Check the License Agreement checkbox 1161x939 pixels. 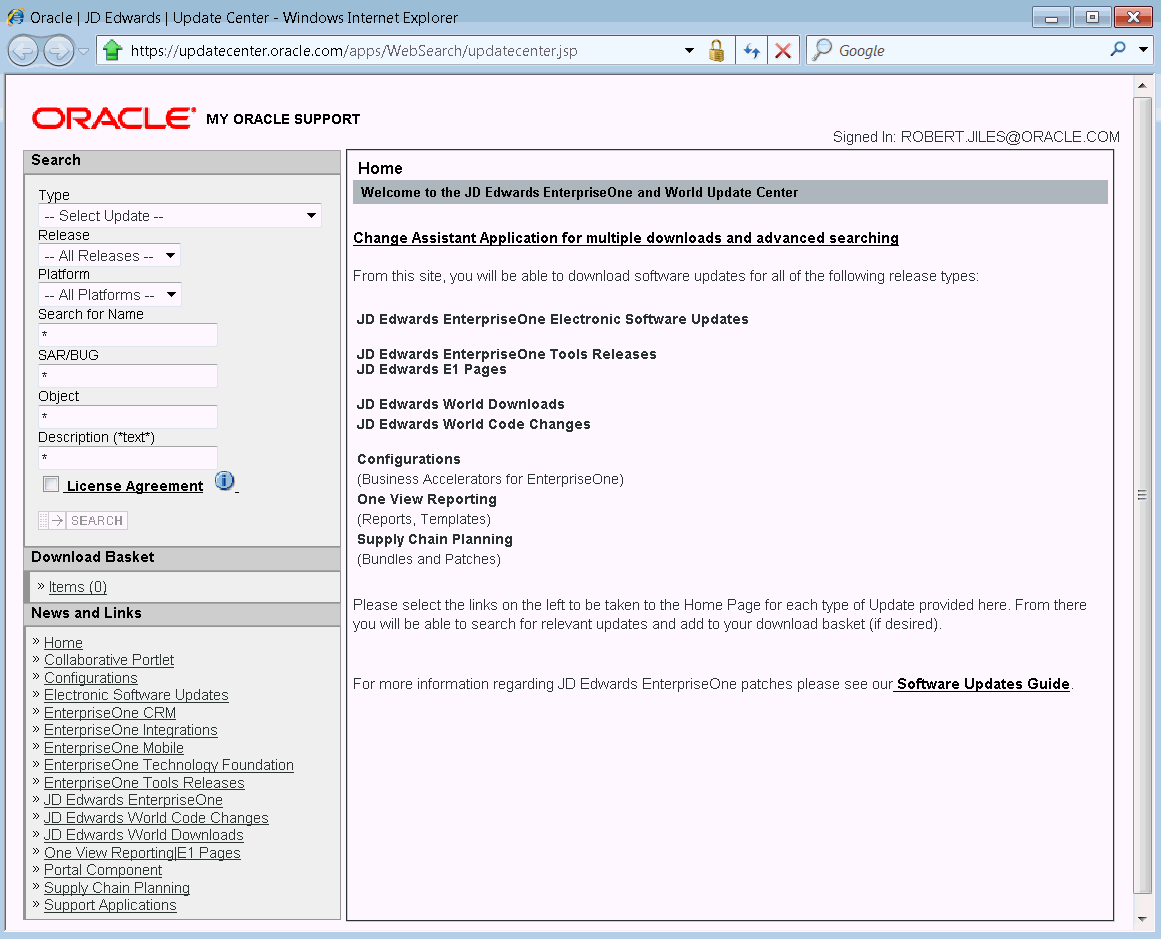51,484
